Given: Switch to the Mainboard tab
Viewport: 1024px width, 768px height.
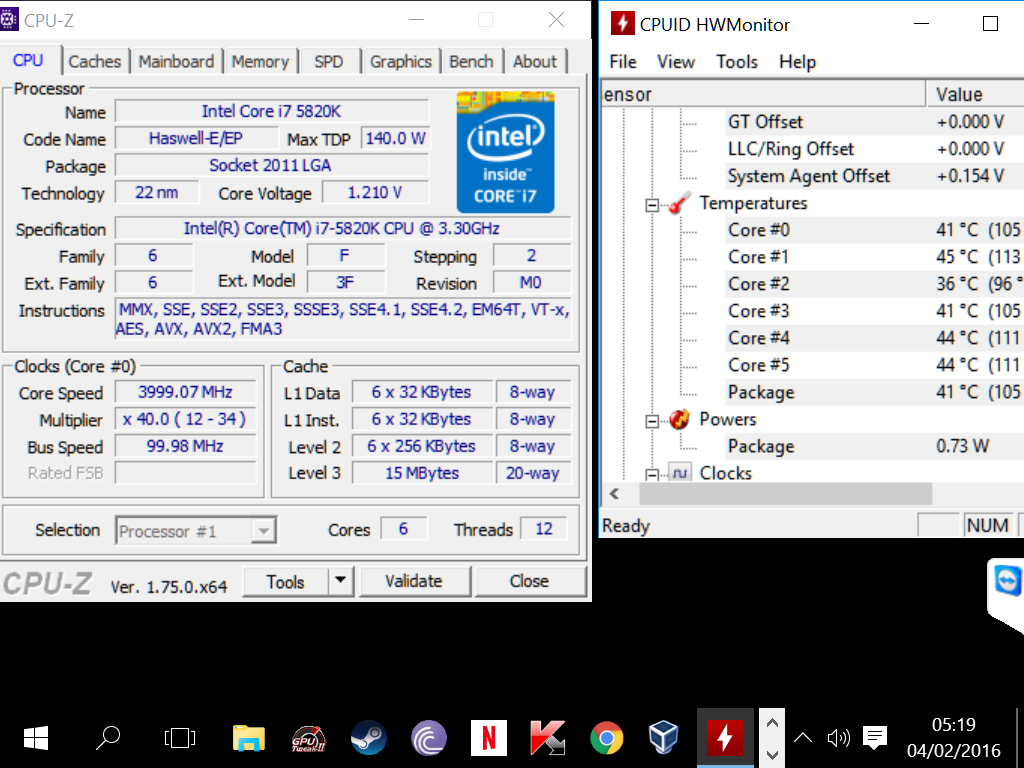Looking at the screenshot, I should point(176,61).
